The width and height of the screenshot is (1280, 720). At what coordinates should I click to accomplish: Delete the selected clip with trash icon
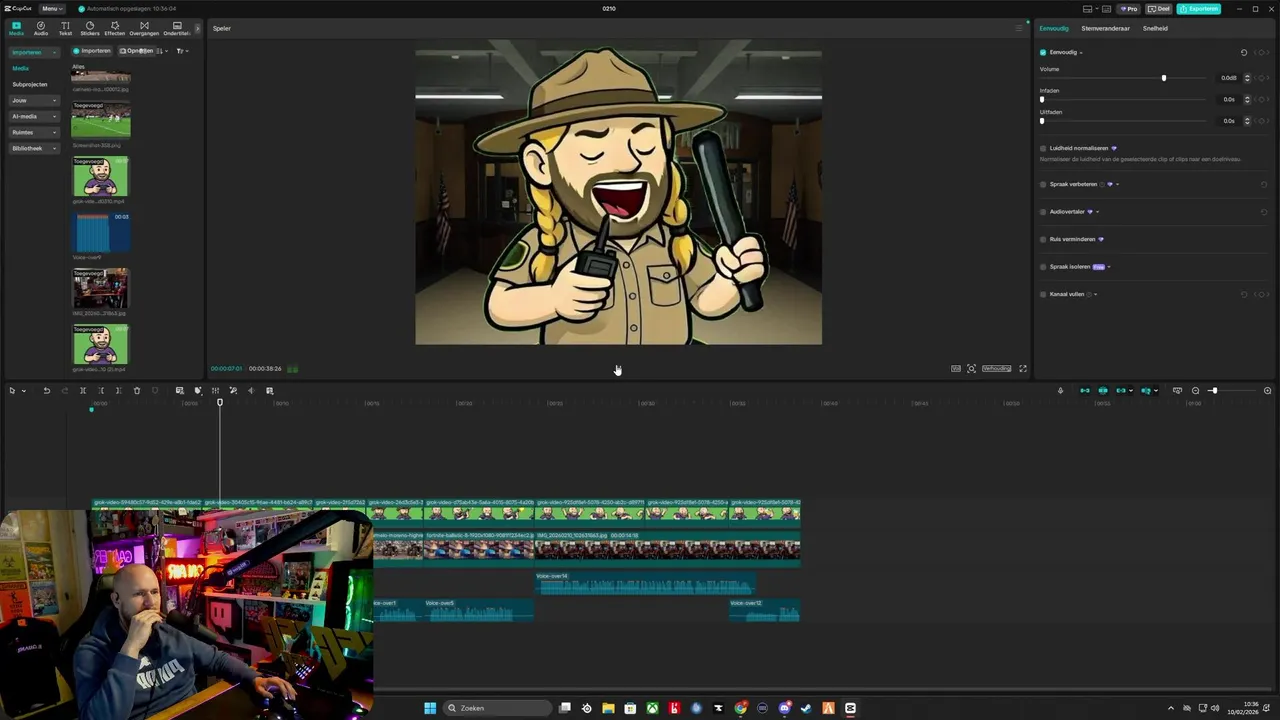coord(137,390)
